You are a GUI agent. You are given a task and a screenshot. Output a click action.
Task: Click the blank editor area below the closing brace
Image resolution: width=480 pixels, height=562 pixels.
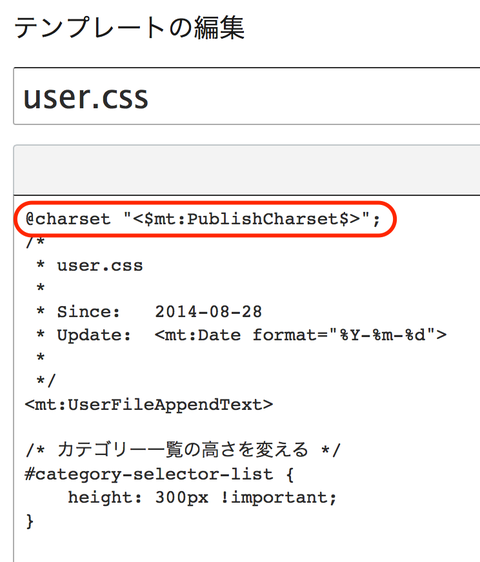247,547
